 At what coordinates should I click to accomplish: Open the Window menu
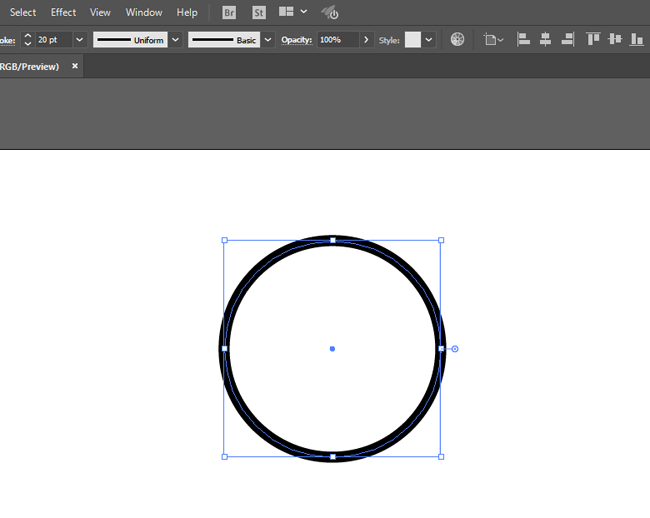(144, 12)
